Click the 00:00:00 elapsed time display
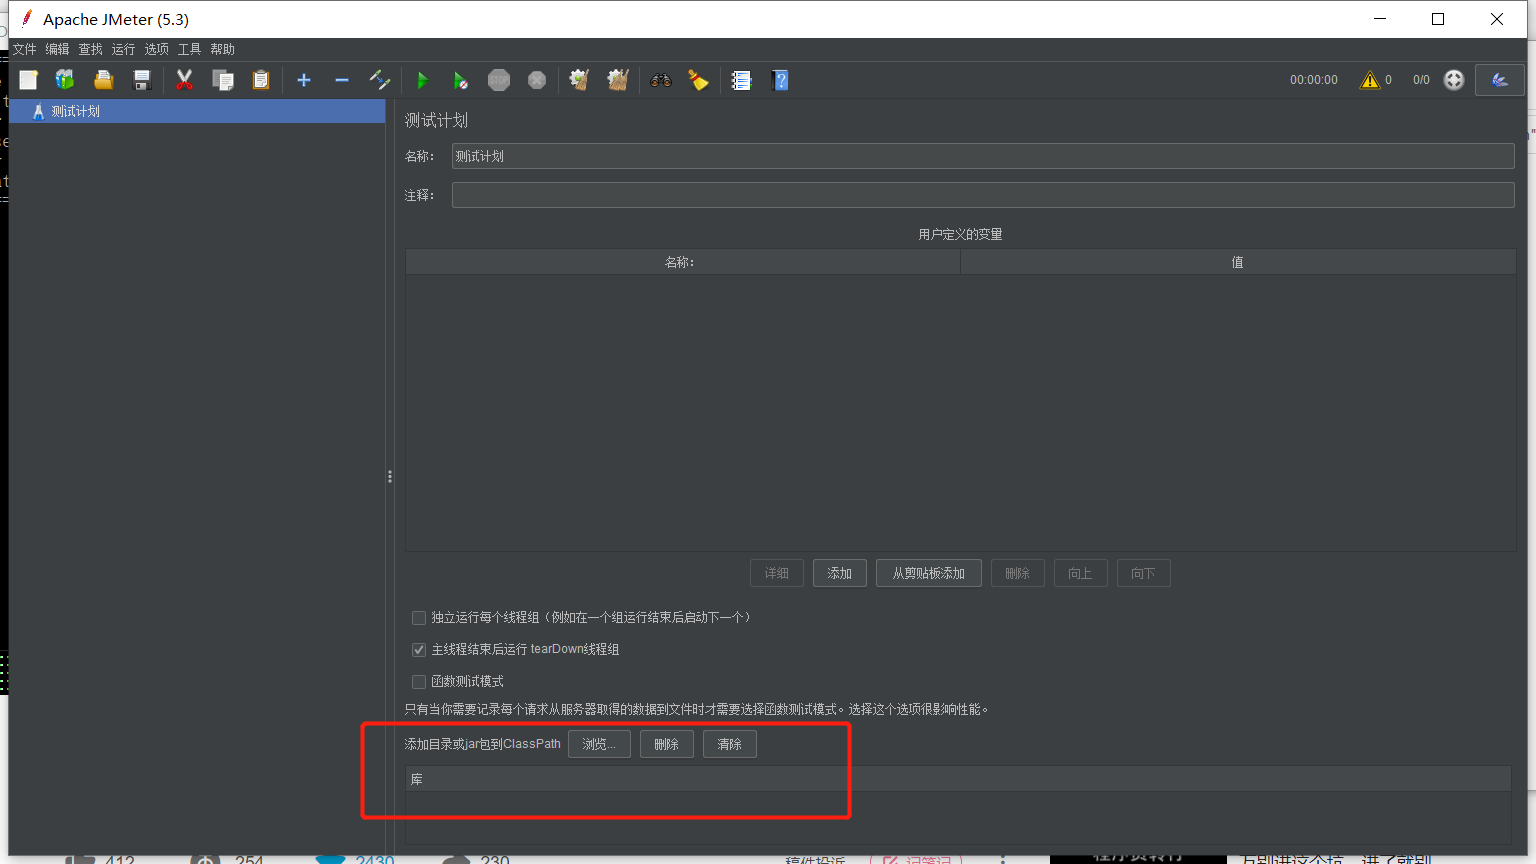The width and height of the screenshot is (1536, 864). coord(1314,80)
